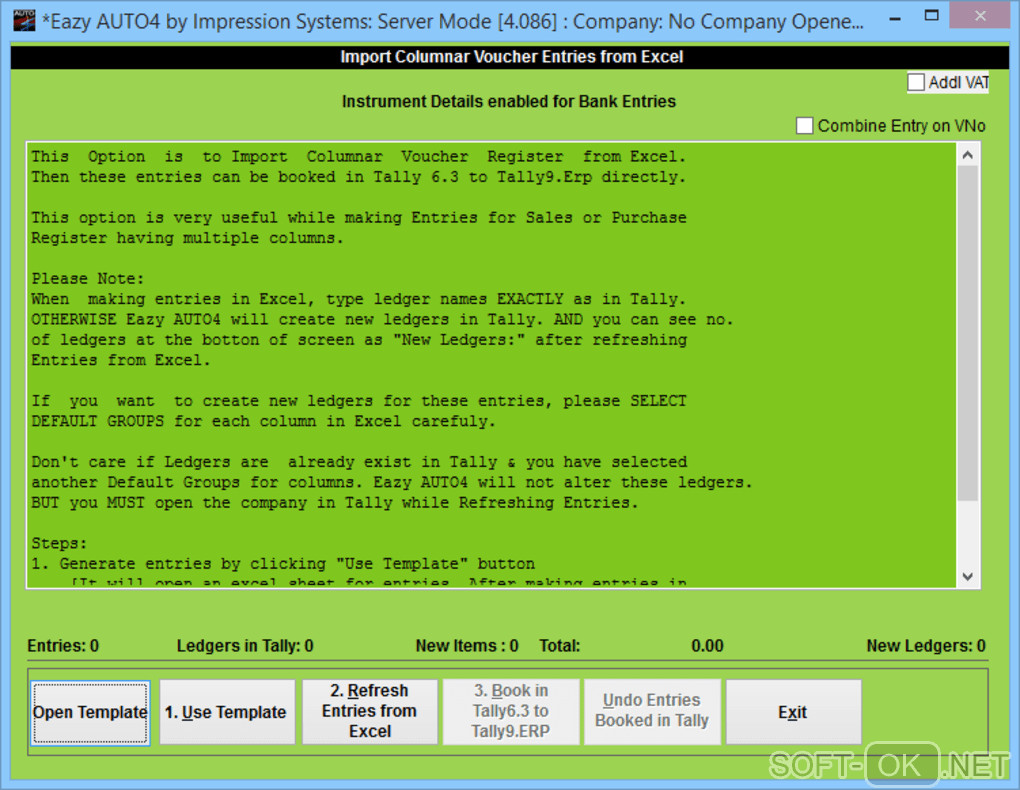Click the 'New Ledgers: 0' label
The height and width of the screenshot is (790, 1020).
pyautogui.click(x=926, y=646)
